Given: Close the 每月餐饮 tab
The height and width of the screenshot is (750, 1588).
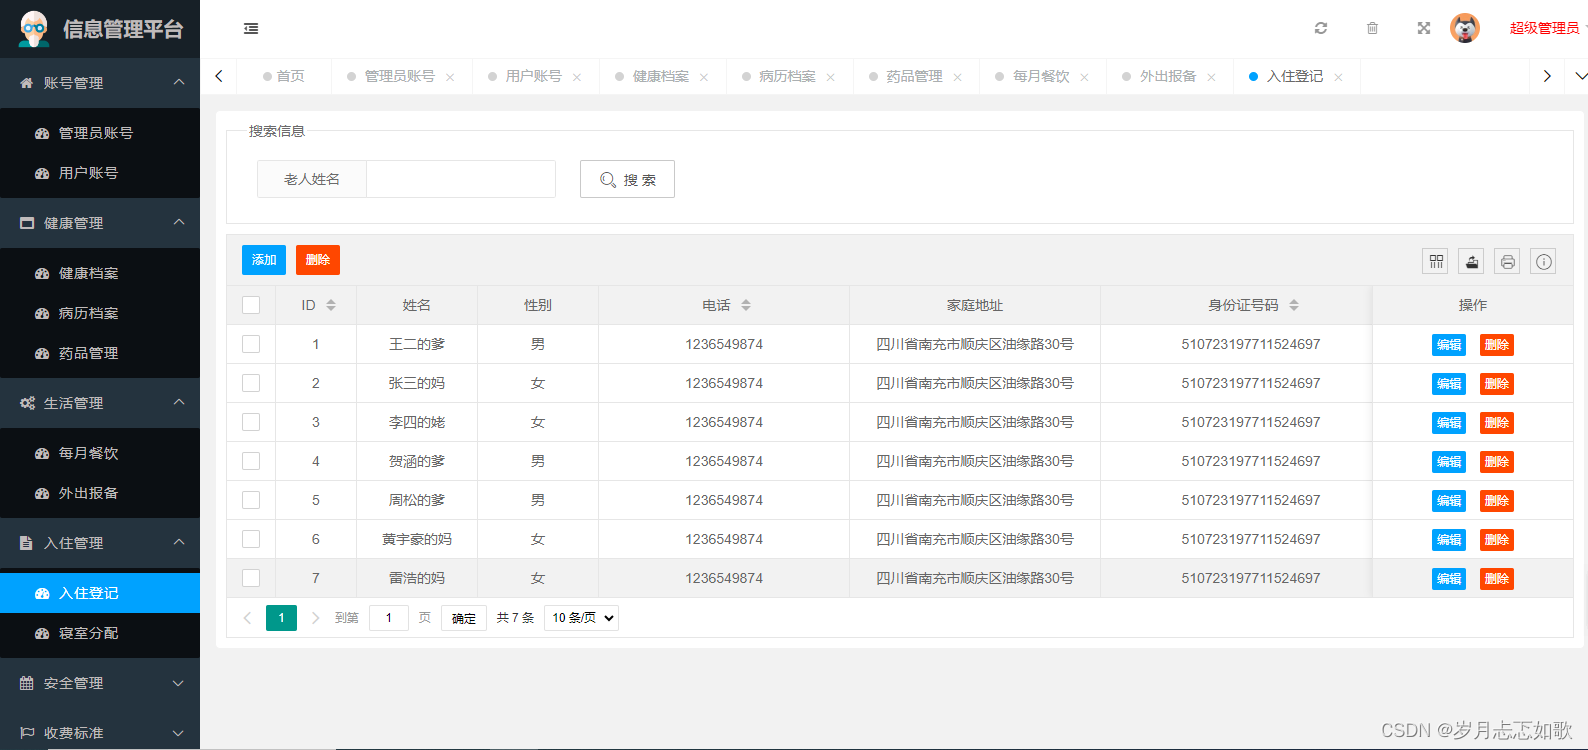Looking at the screenshot, I should tap(1084, 77).
